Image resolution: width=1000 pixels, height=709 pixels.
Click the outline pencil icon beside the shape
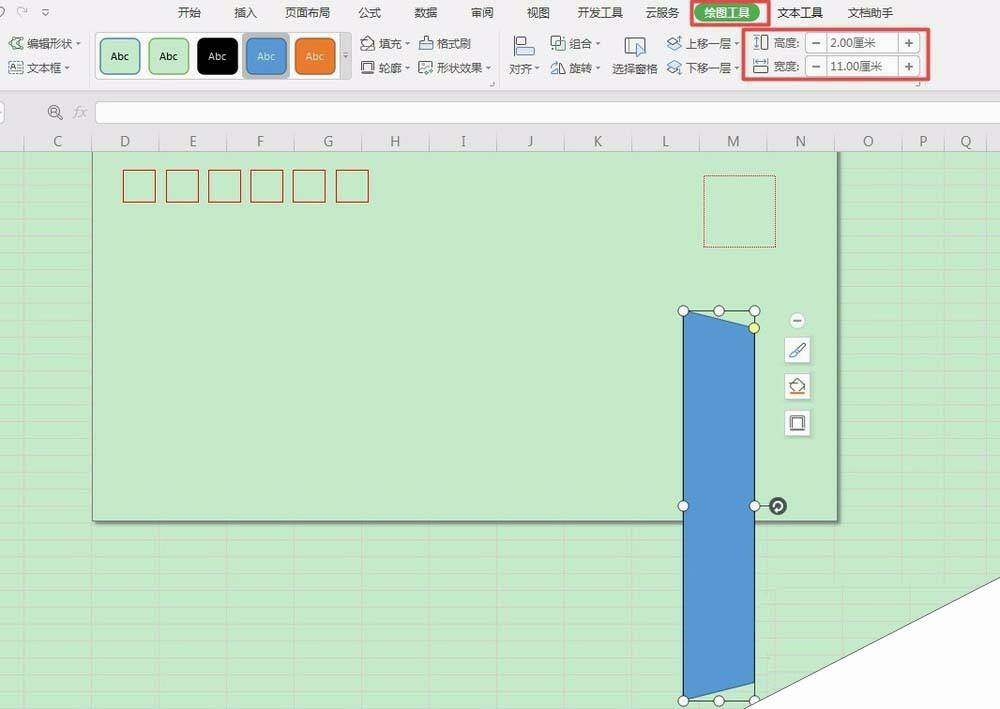click(x=797, y=350)
